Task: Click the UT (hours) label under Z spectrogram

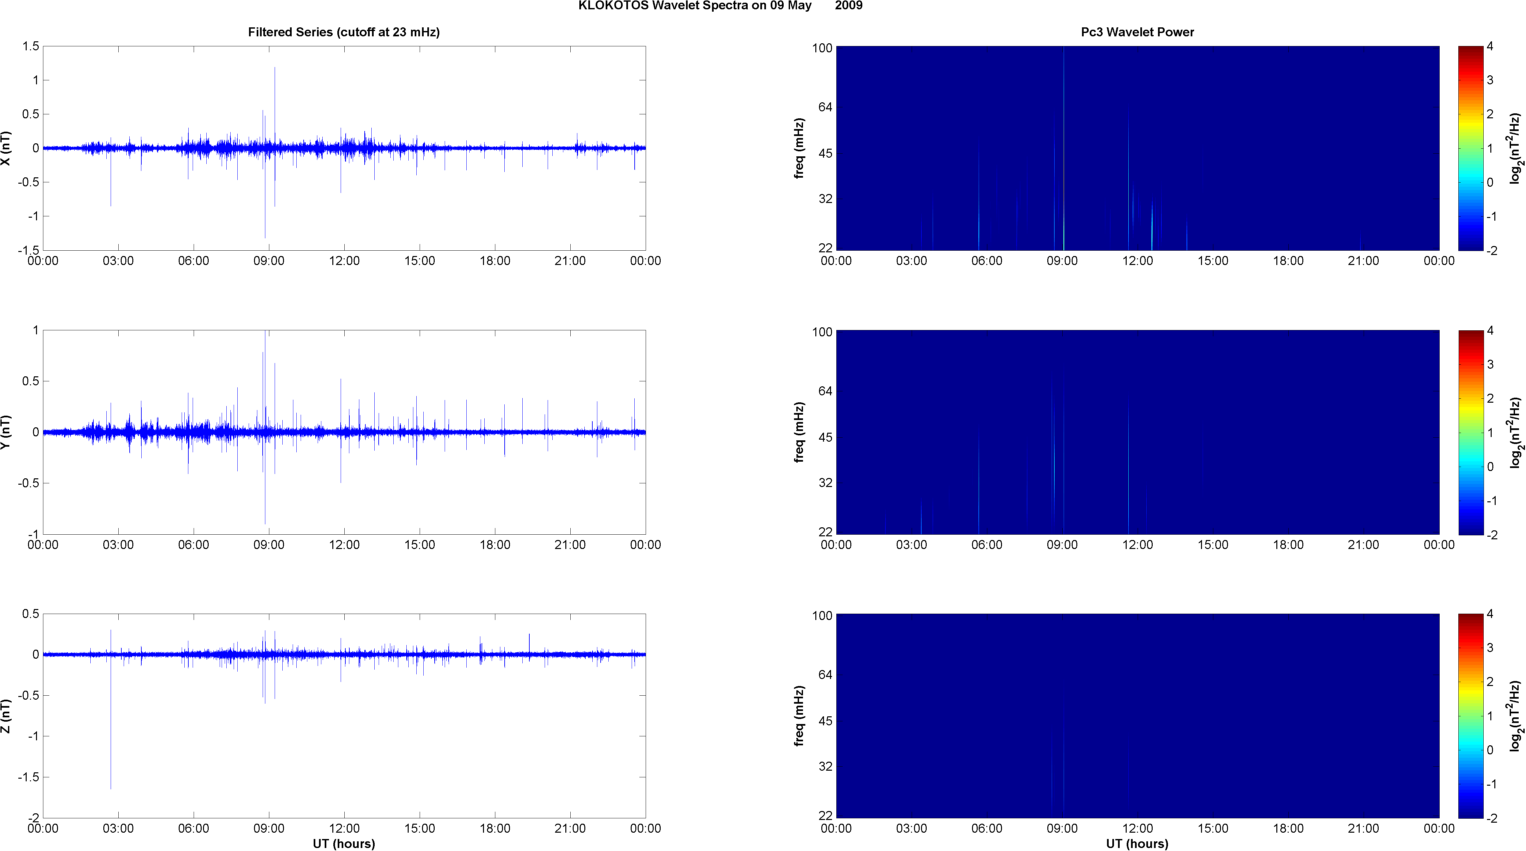Action: 1137,844
